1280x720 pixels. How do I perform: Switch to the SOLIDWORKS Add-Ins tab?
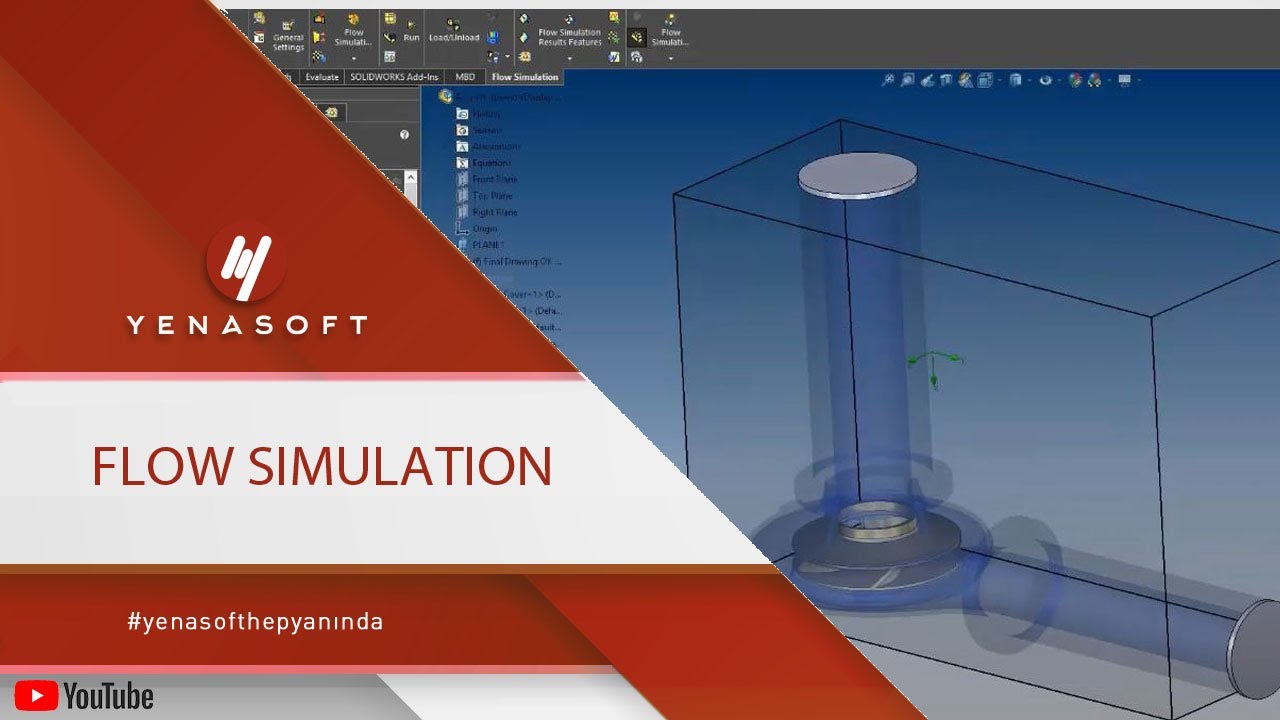coord(394,77)
